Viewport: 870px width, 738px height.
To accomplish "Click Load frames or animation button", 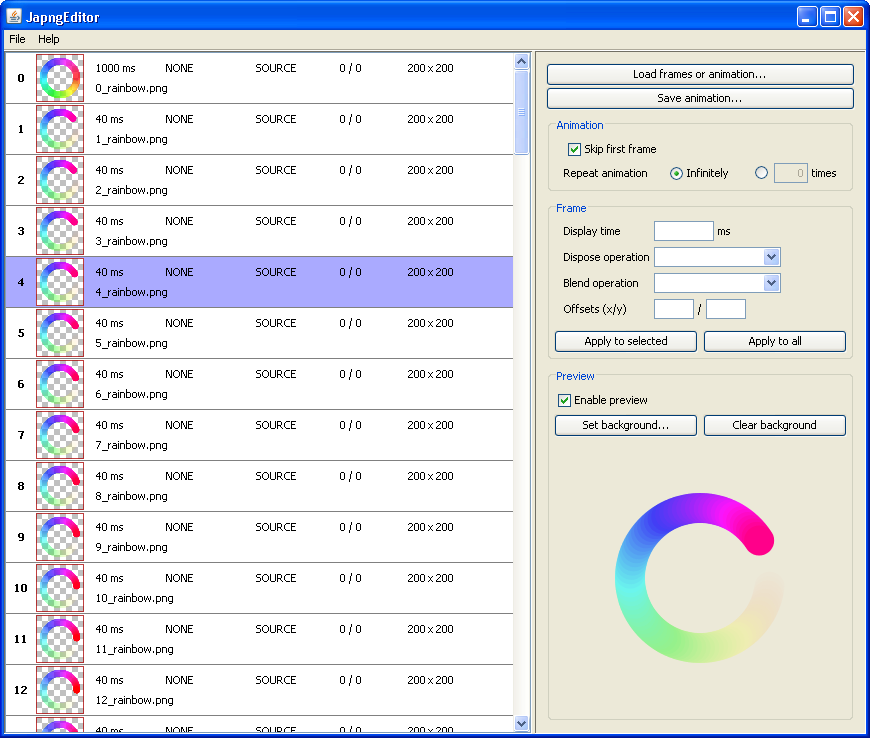I will 700,74.
